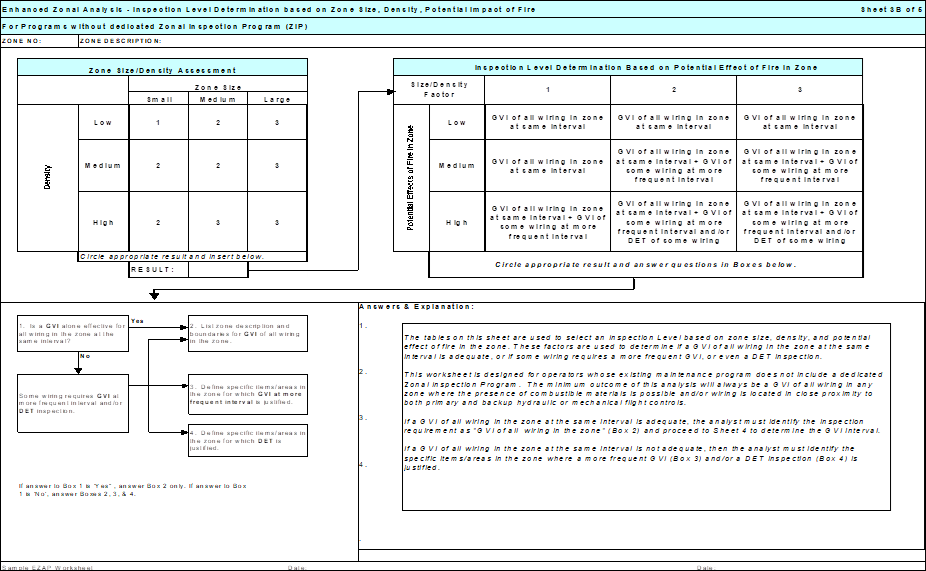Select High density, Large zone size cell
Viewport: 926px width, 571px height.
tap(277, 222)
